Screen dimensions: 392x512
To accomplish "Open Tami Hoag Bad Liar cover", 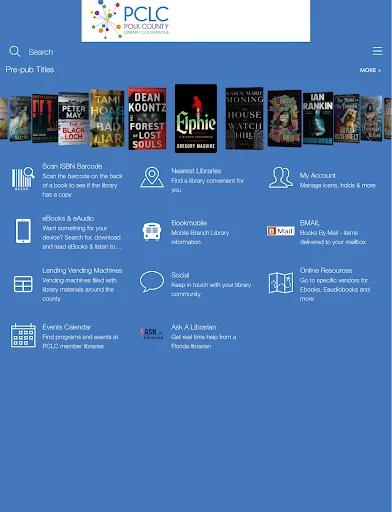I will [x=107, y=118].
